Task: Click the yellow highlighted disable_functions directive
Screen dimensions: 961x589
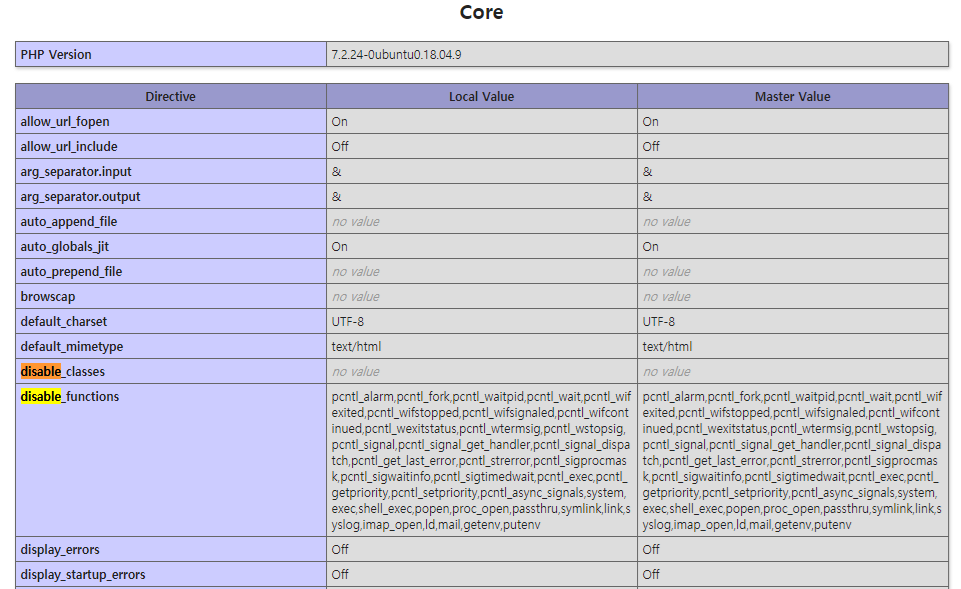Action: (70, 397)
